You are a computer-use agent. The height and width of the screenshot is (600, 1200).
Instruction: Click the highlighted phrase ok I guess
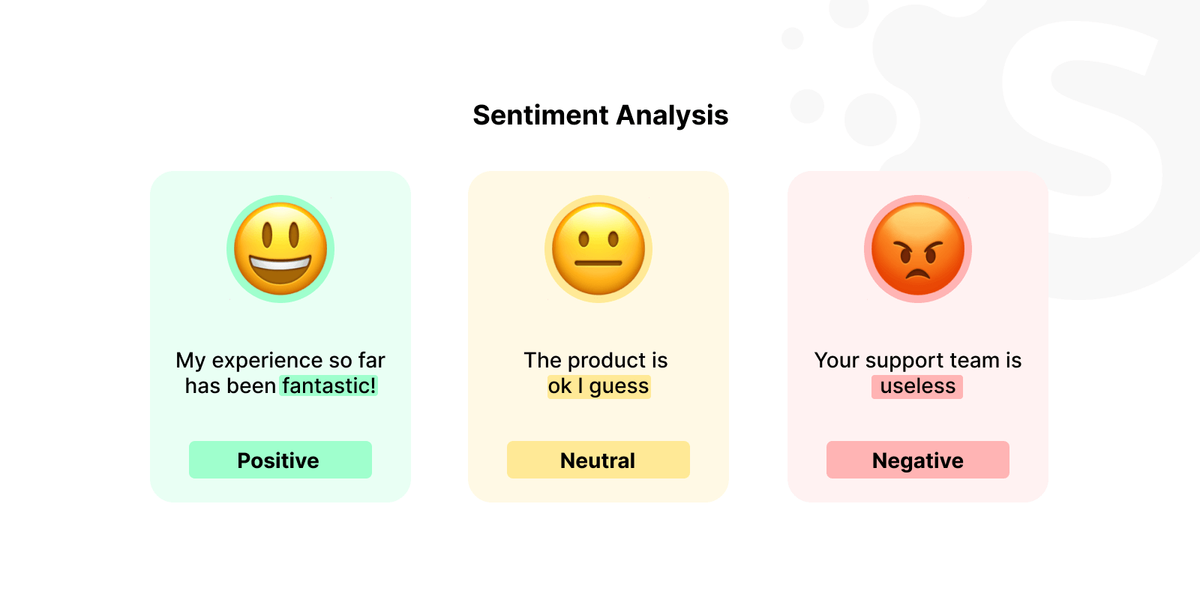(x=599, y=386)
